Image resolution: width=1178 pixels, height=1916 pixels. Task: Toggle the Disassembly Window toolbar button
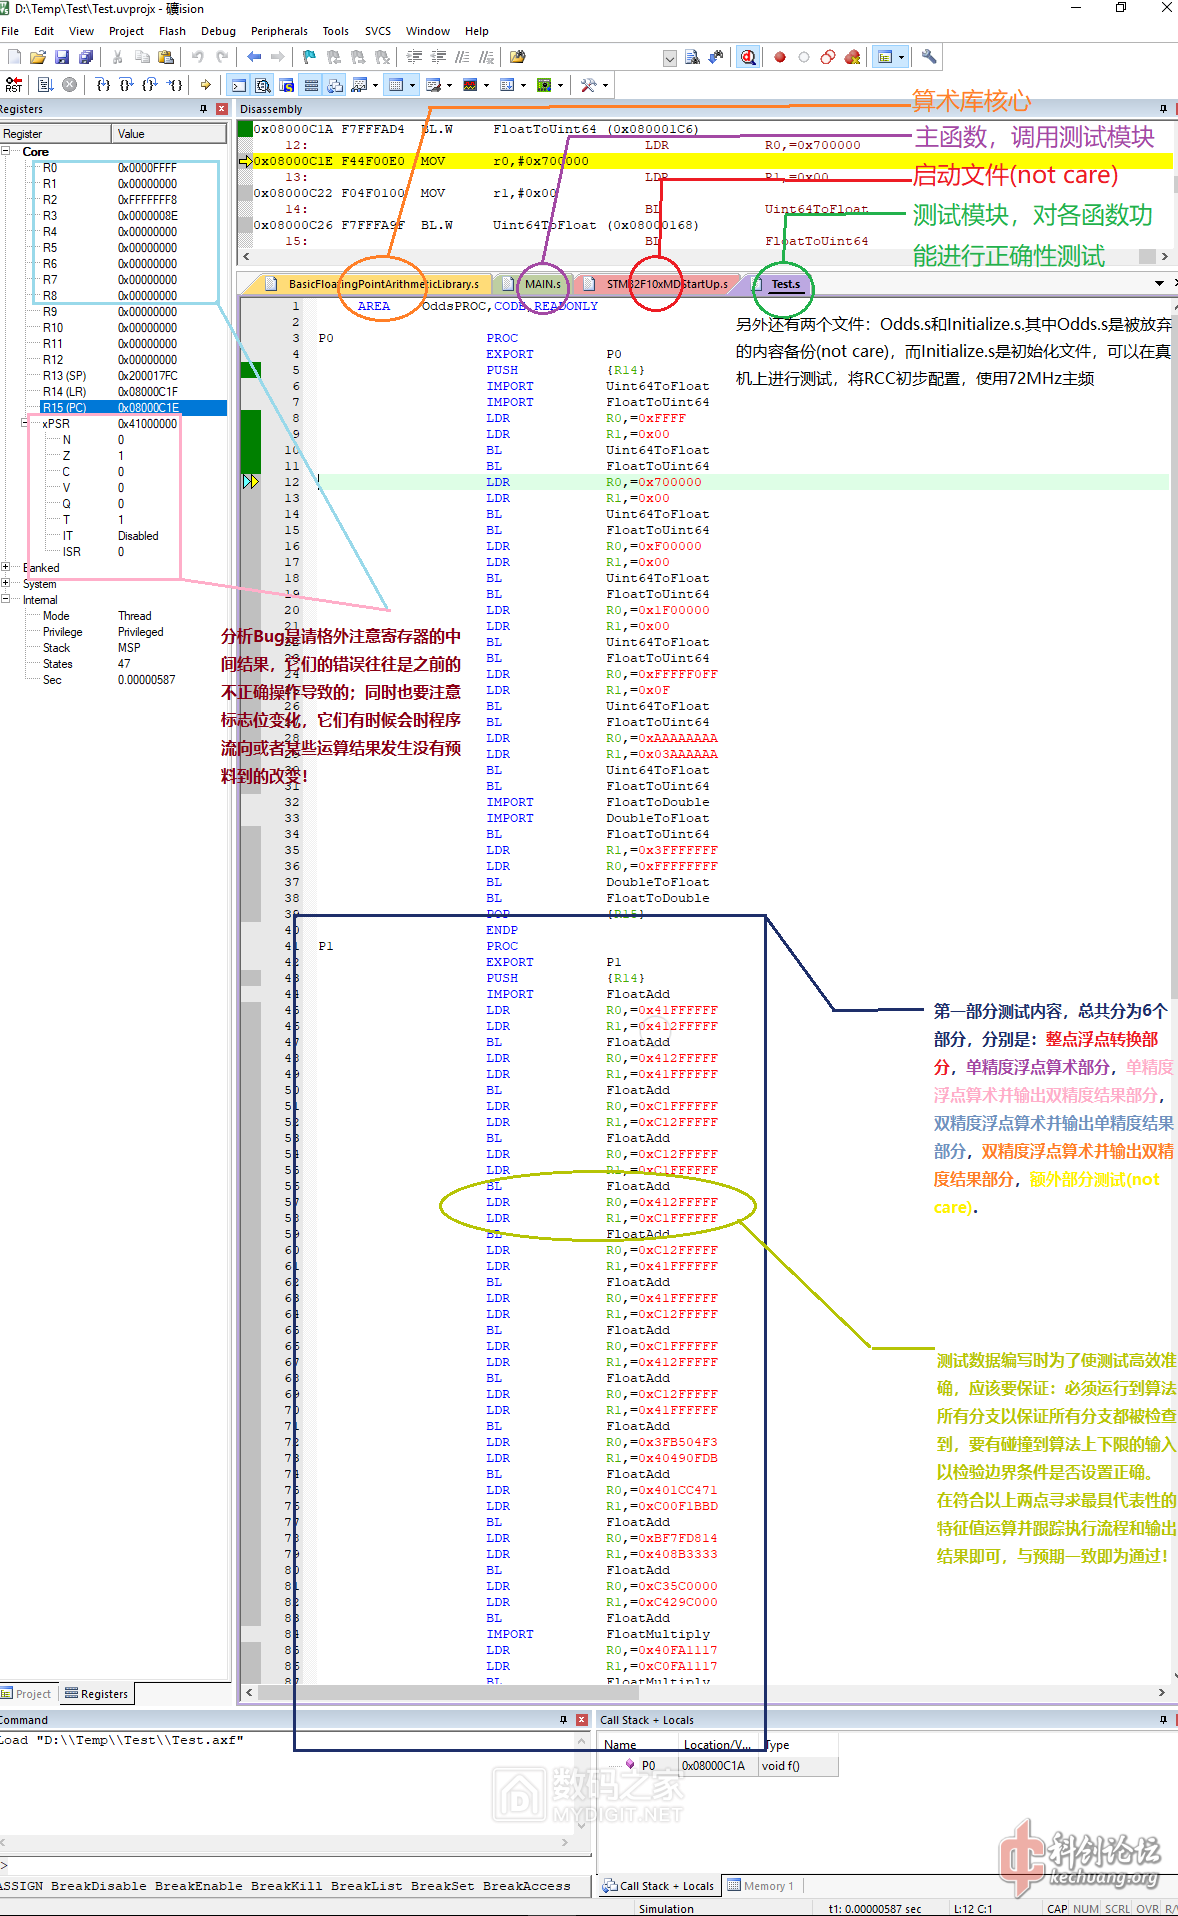[263, 85]
